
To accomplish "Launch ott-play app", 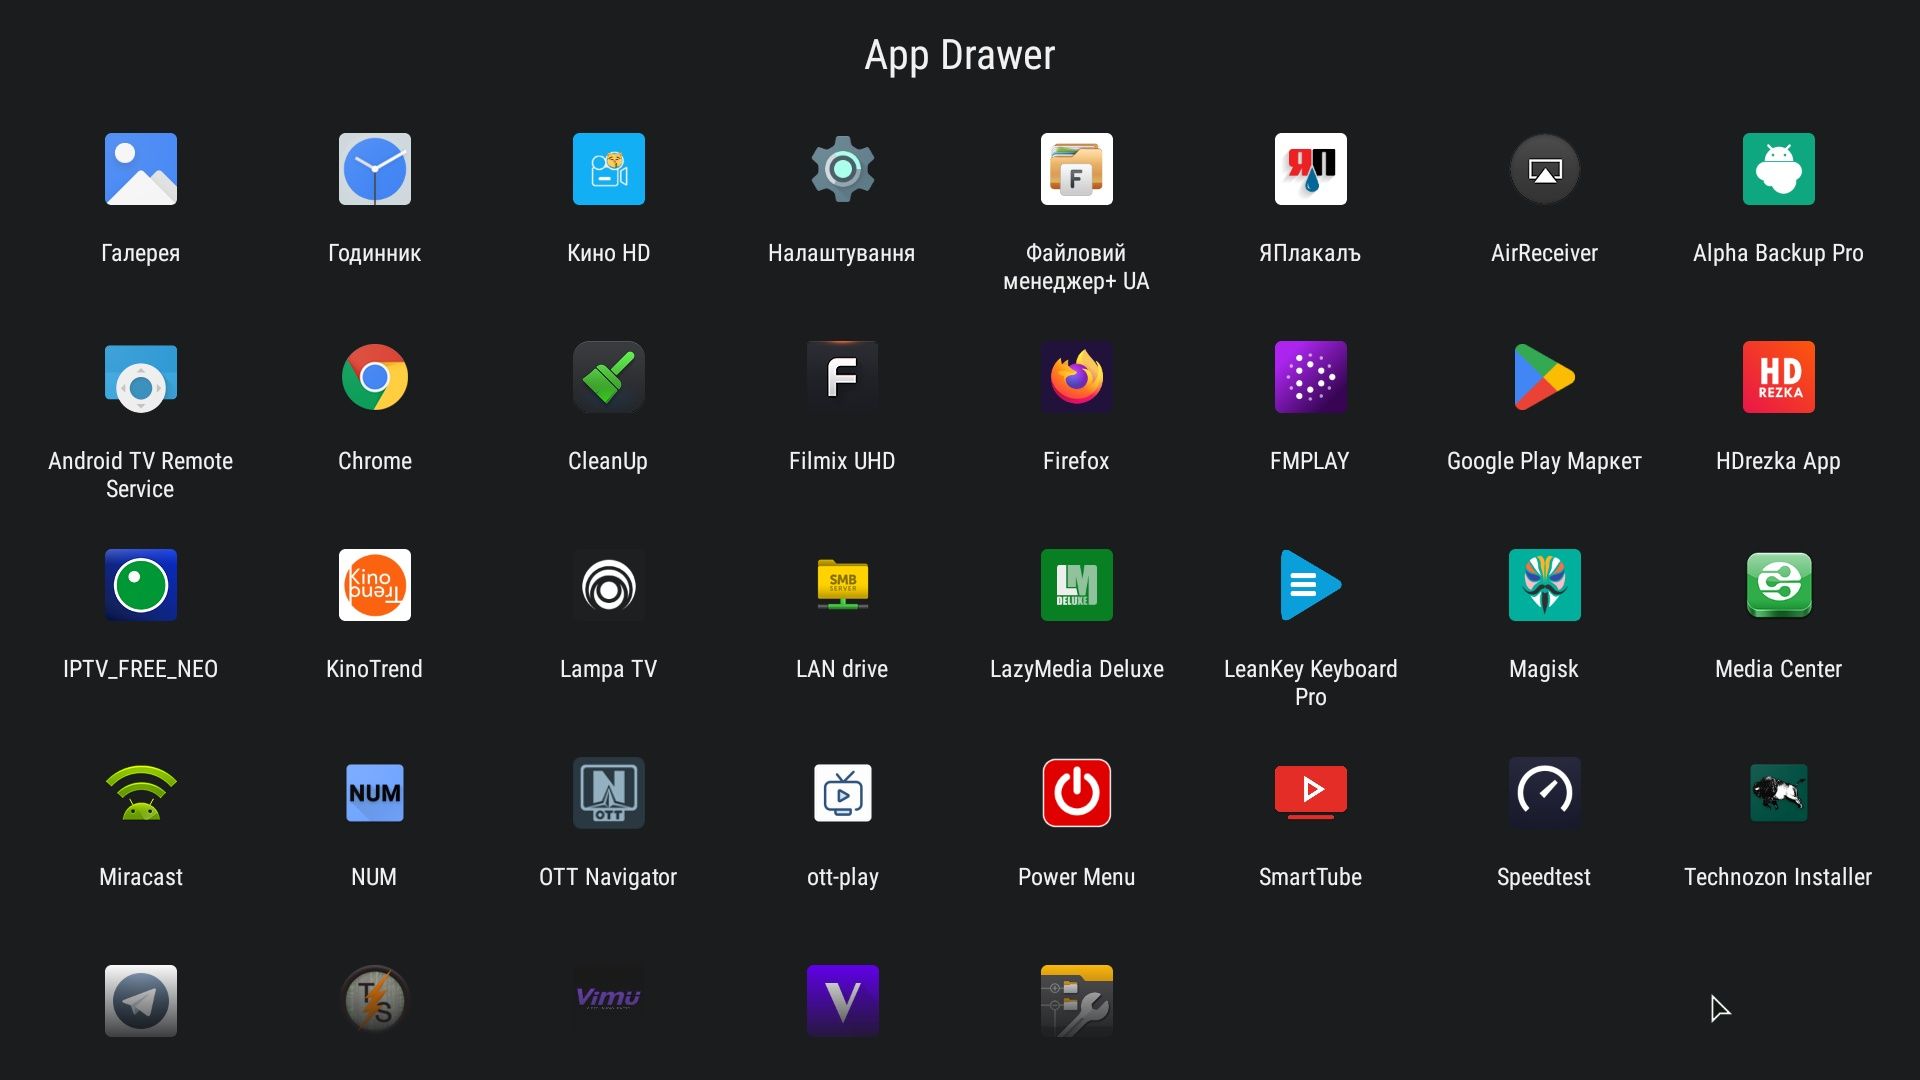I will [x=843, y=793].
